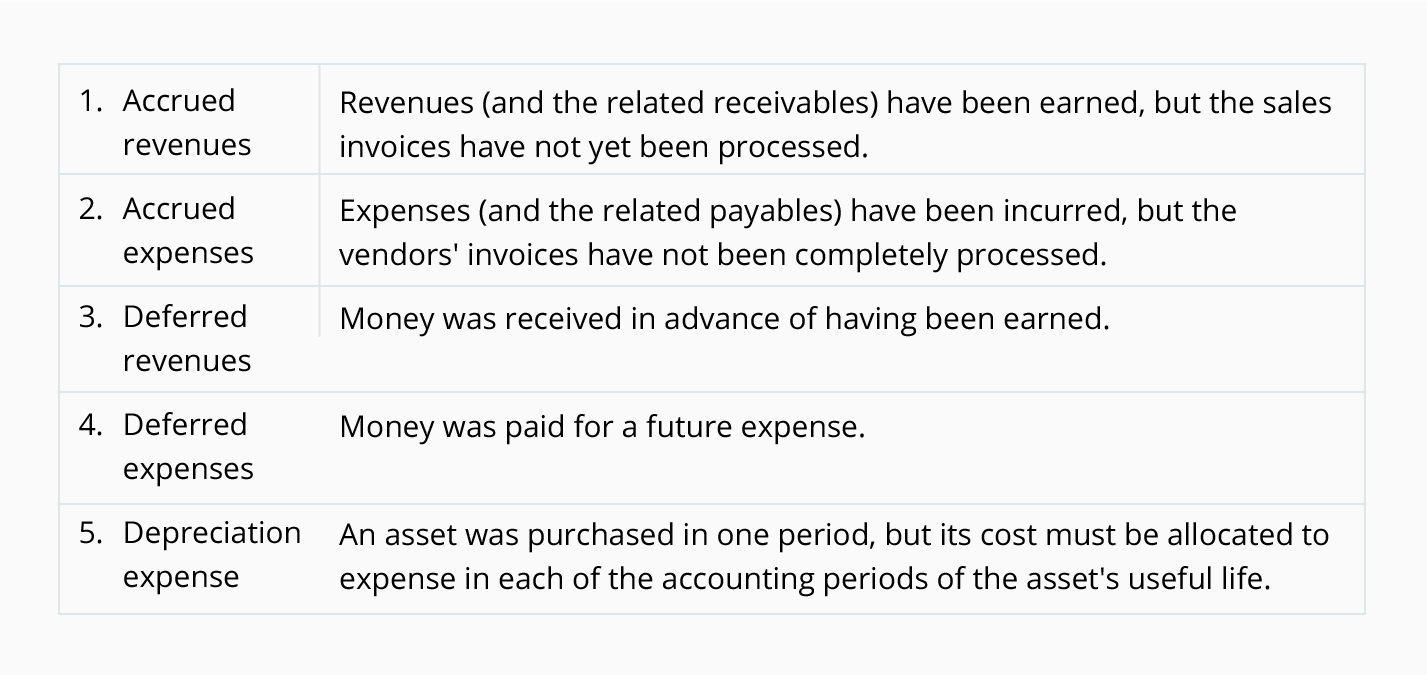This screenshot has height=675, width=1427.
Task: Click the text 'invoices have not yet been processed'
Action: click(x=601, y=147)
